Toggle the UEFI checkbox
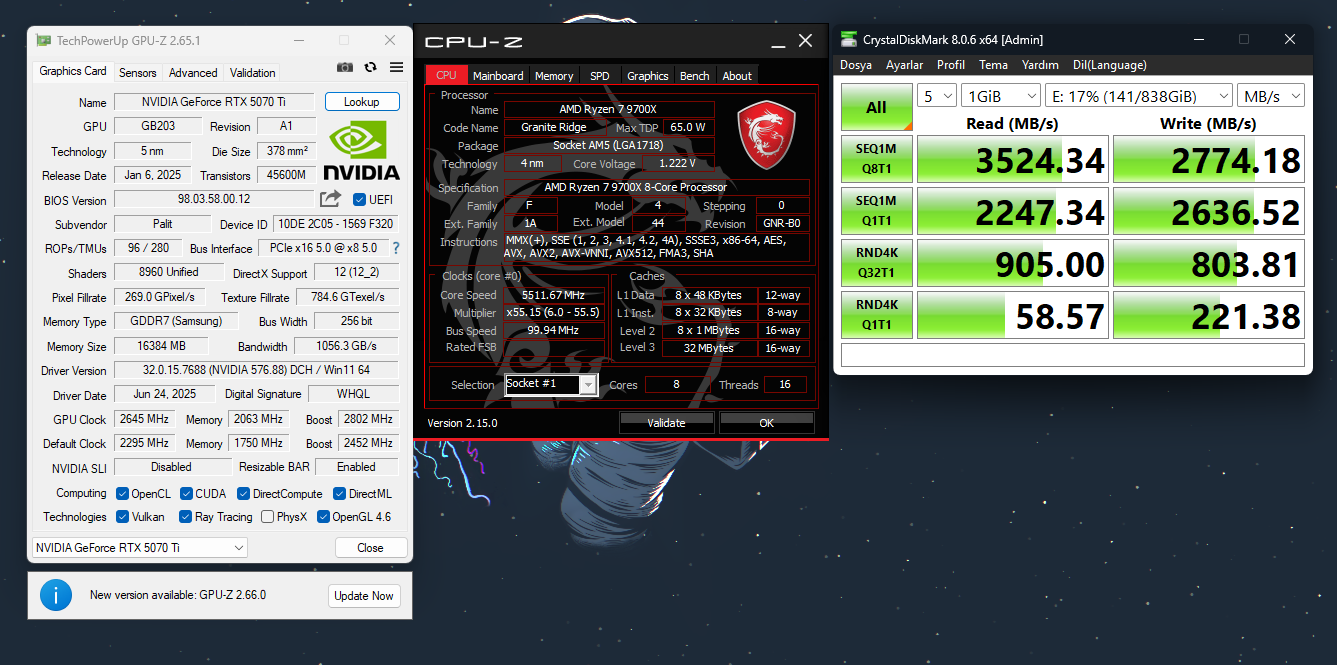 [360, 200]
